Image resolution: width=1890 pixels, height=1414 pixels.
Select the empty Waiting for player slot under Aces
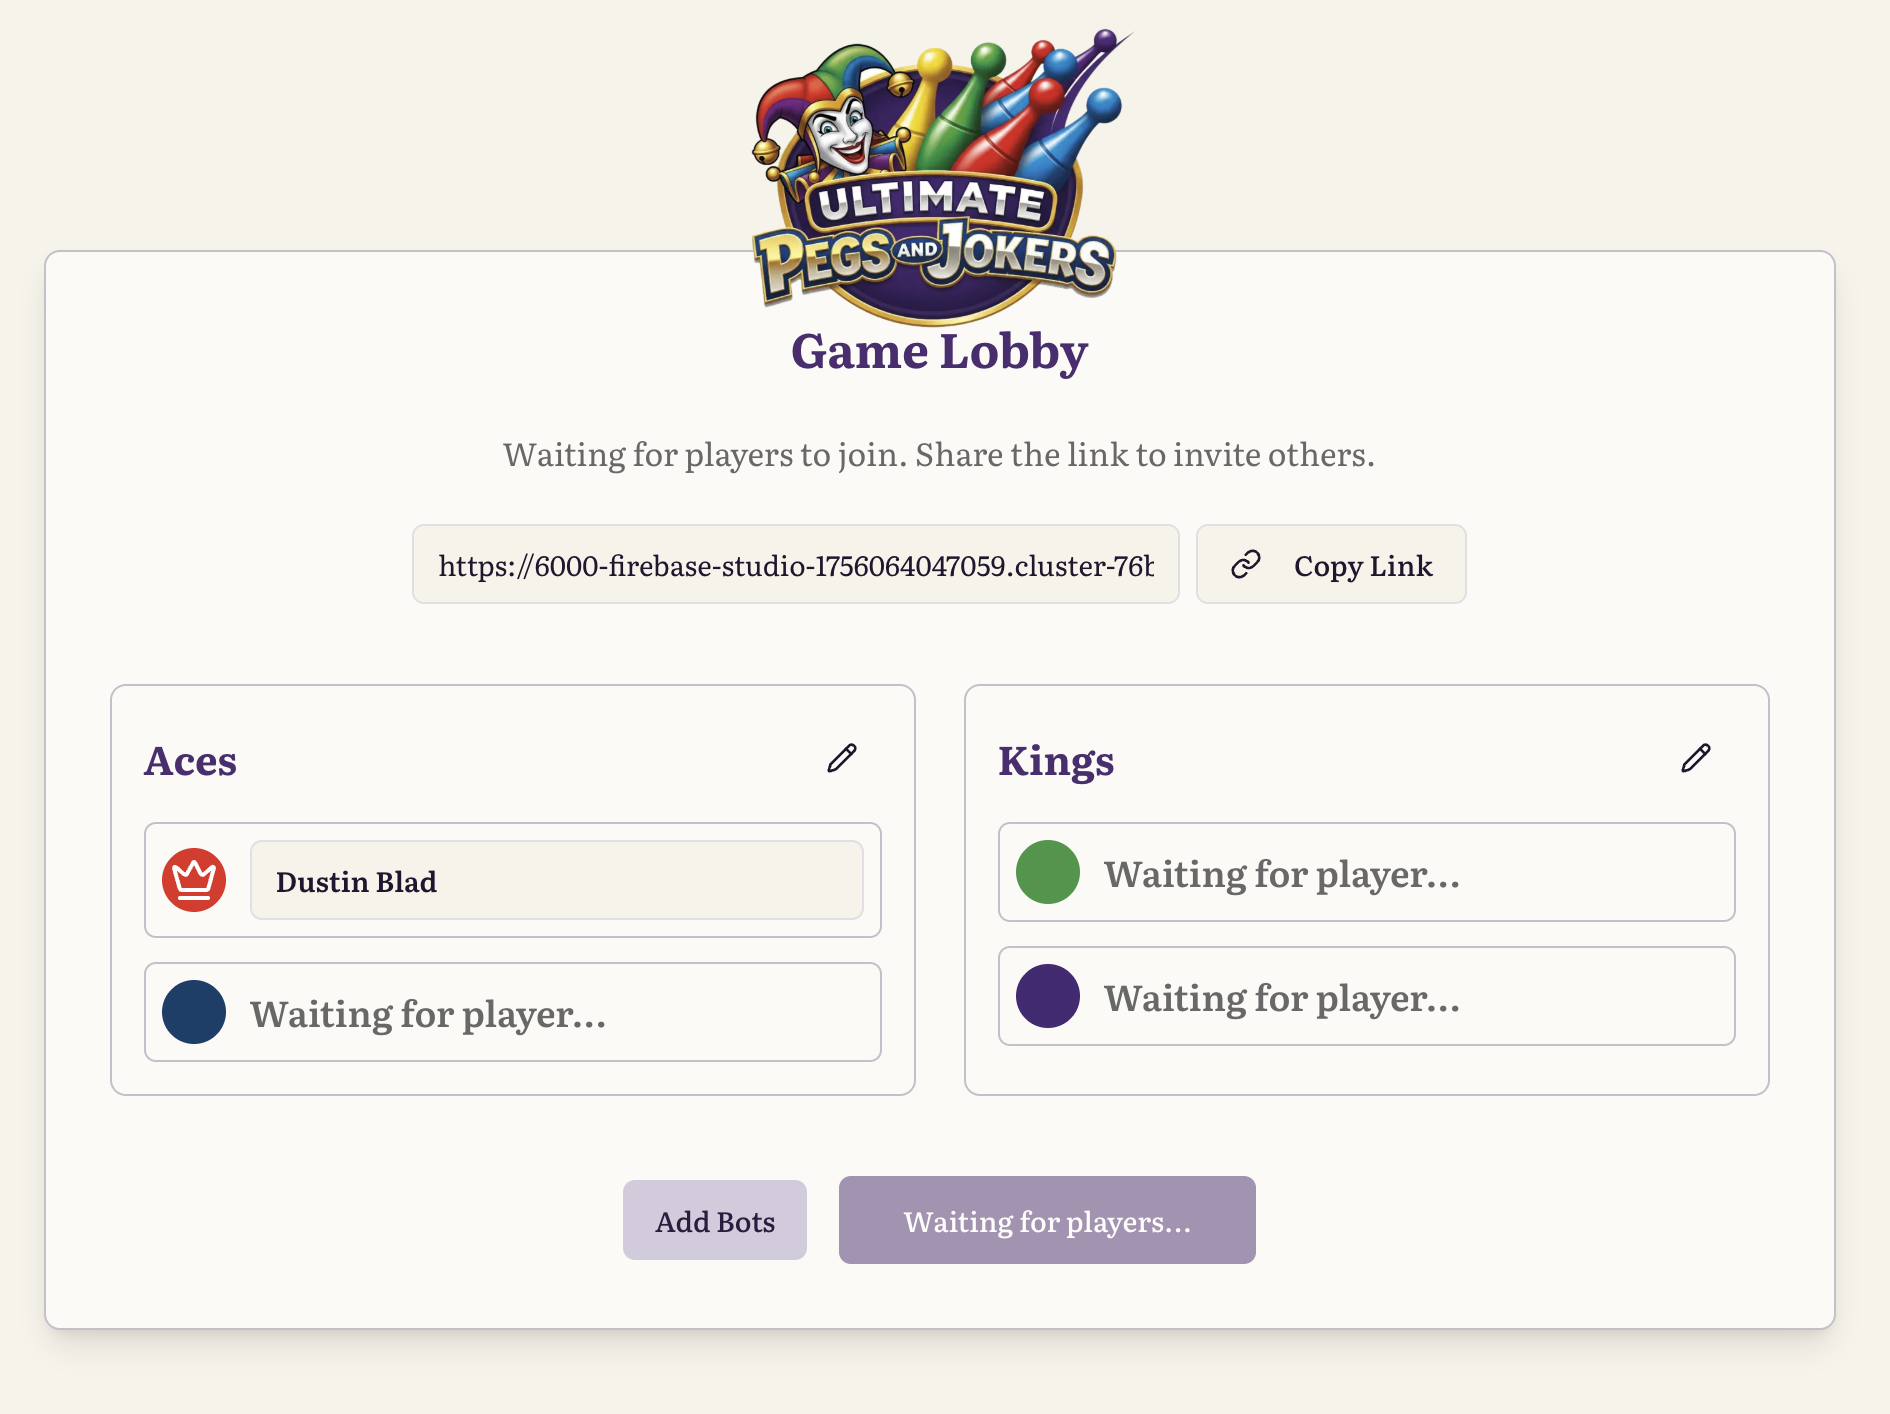click(512, 1013)
